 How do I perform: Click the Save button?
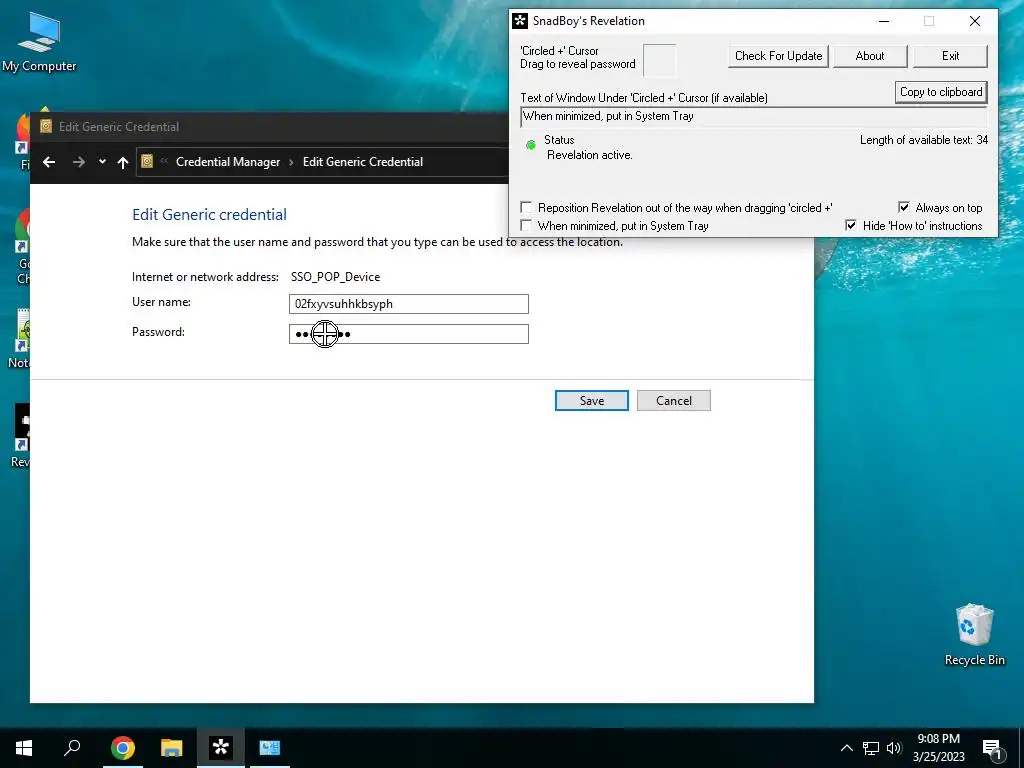(x=592, y=401)
